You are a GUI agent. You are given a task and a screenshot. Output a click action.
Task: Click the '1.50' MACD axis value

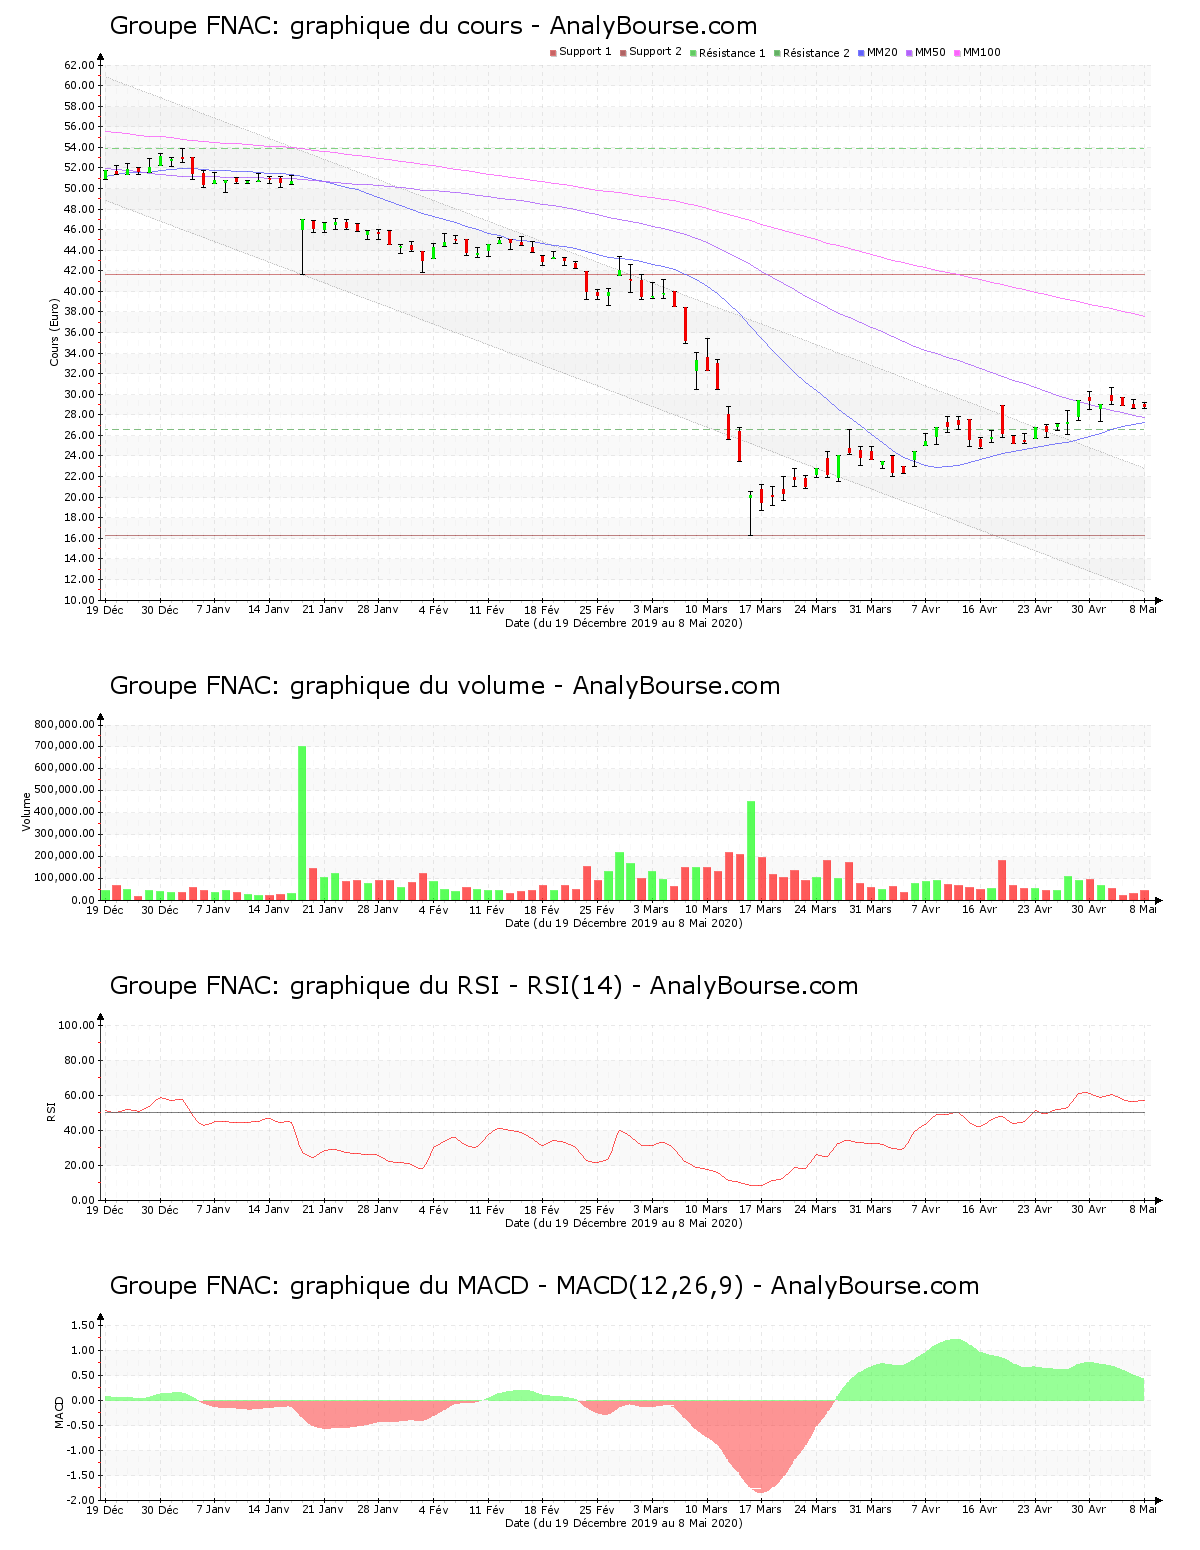coord(83,1325)
